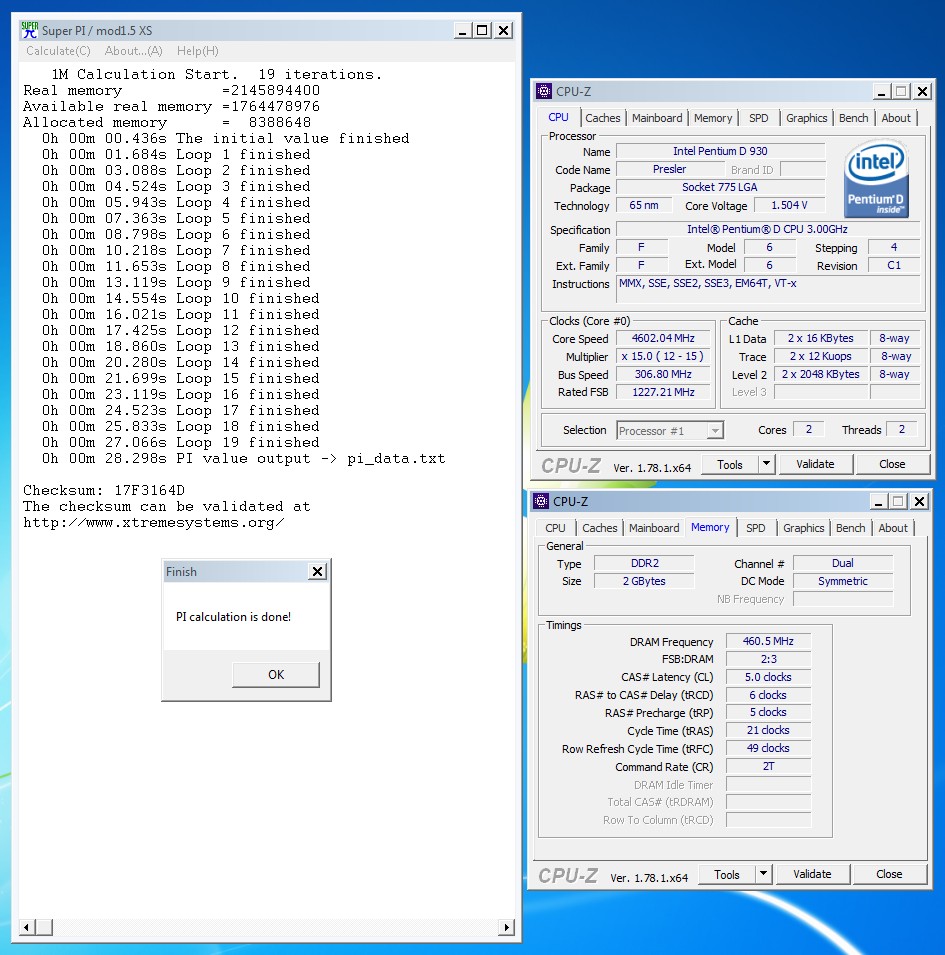The height and width of the screenshot is (955, 945).
Task: Click the right arrow of Super PI horizontal scrollbar
Action: (x=506, y=928)
